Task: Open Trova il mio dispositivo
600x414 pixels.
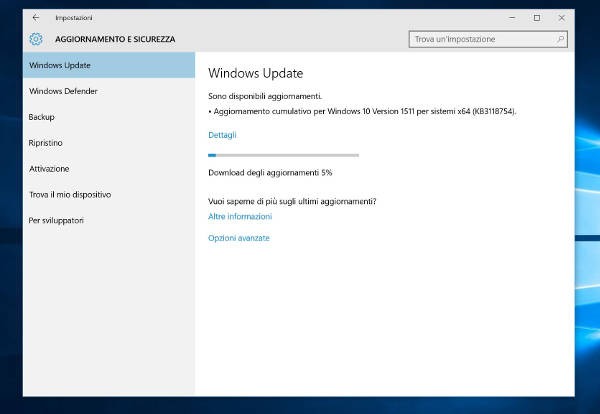Action: (109, 194)
